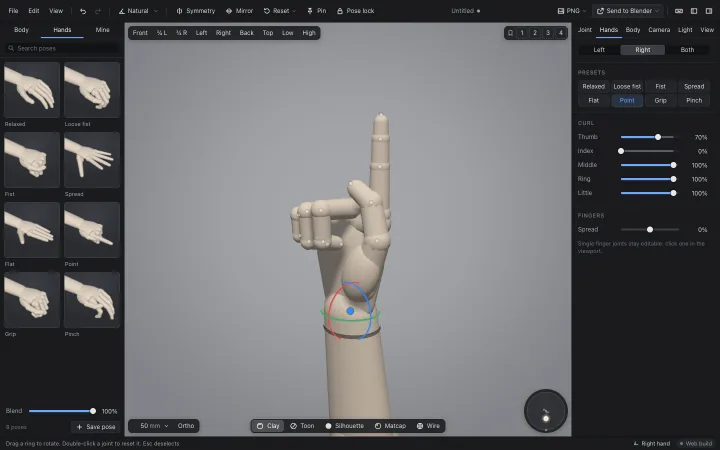The height and width of the screenshot is (450, 720).
Task: Select Matcap shading mode
Action: pyautogui.click(x=390, y=426)
